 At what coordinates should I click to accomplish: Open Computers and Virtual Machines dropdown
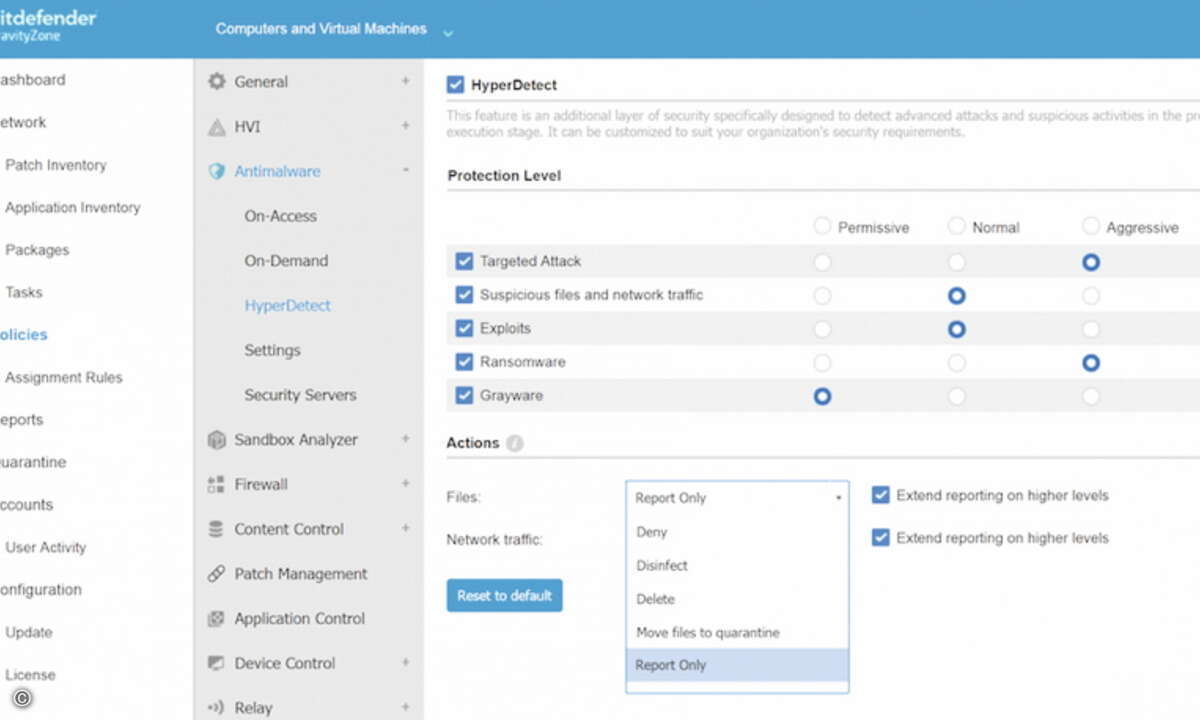tap(334, 29)
